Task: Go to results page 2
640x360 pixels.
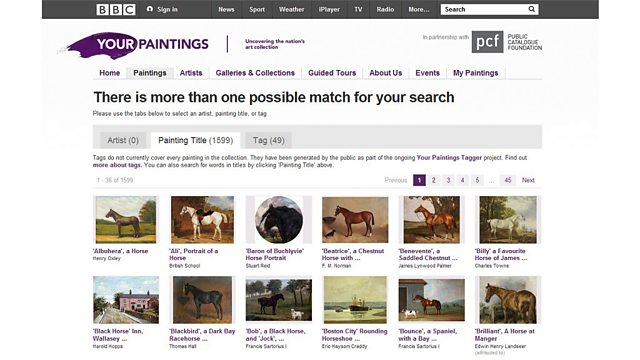Action: 433,180
